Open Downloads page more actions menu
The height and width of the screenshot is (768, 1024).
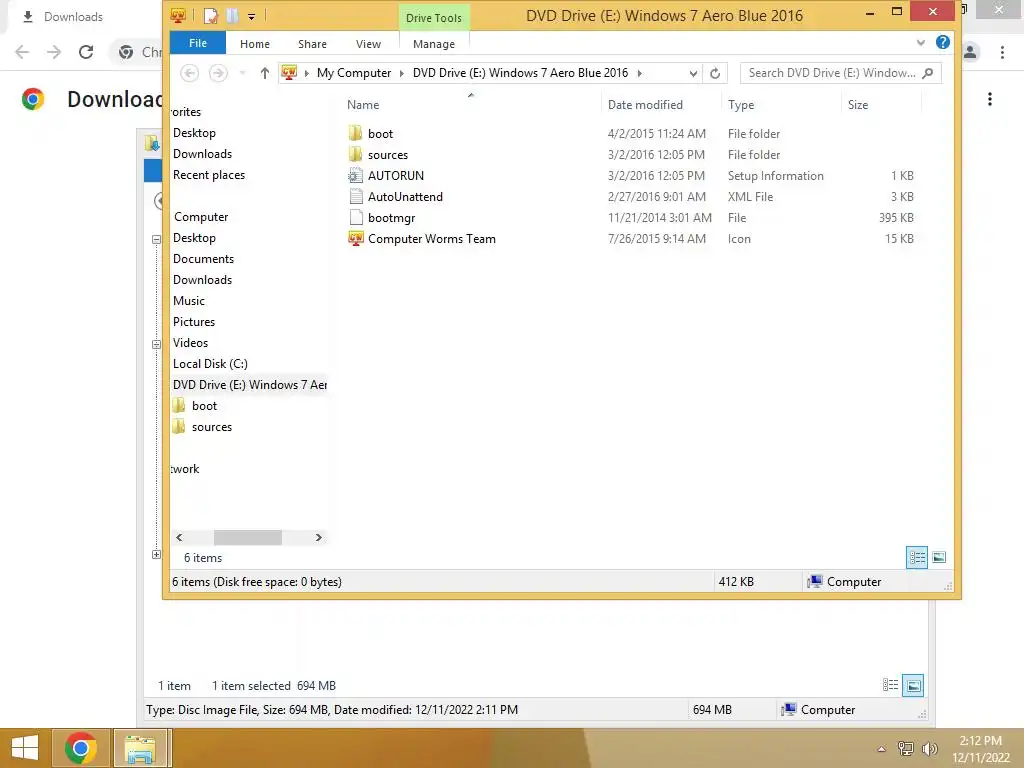990,99
